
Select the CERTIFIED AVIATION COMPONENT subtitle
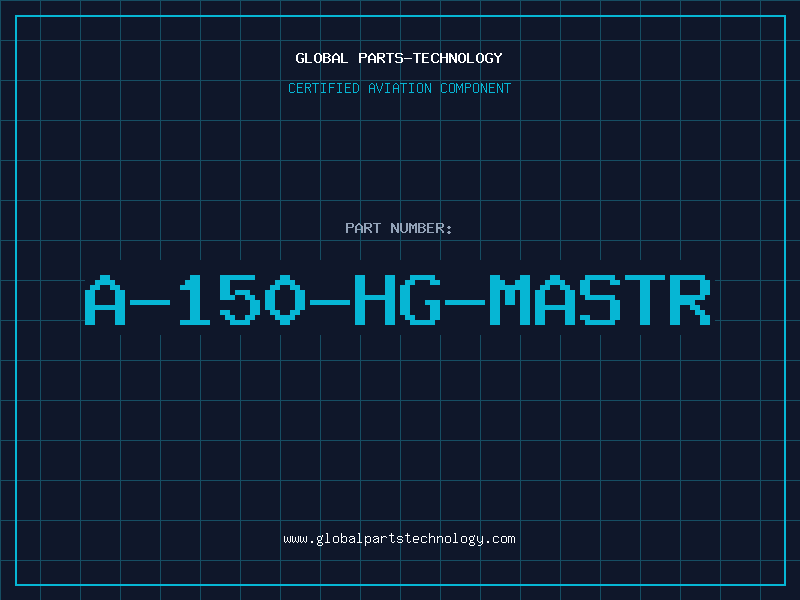pos(399,88)
